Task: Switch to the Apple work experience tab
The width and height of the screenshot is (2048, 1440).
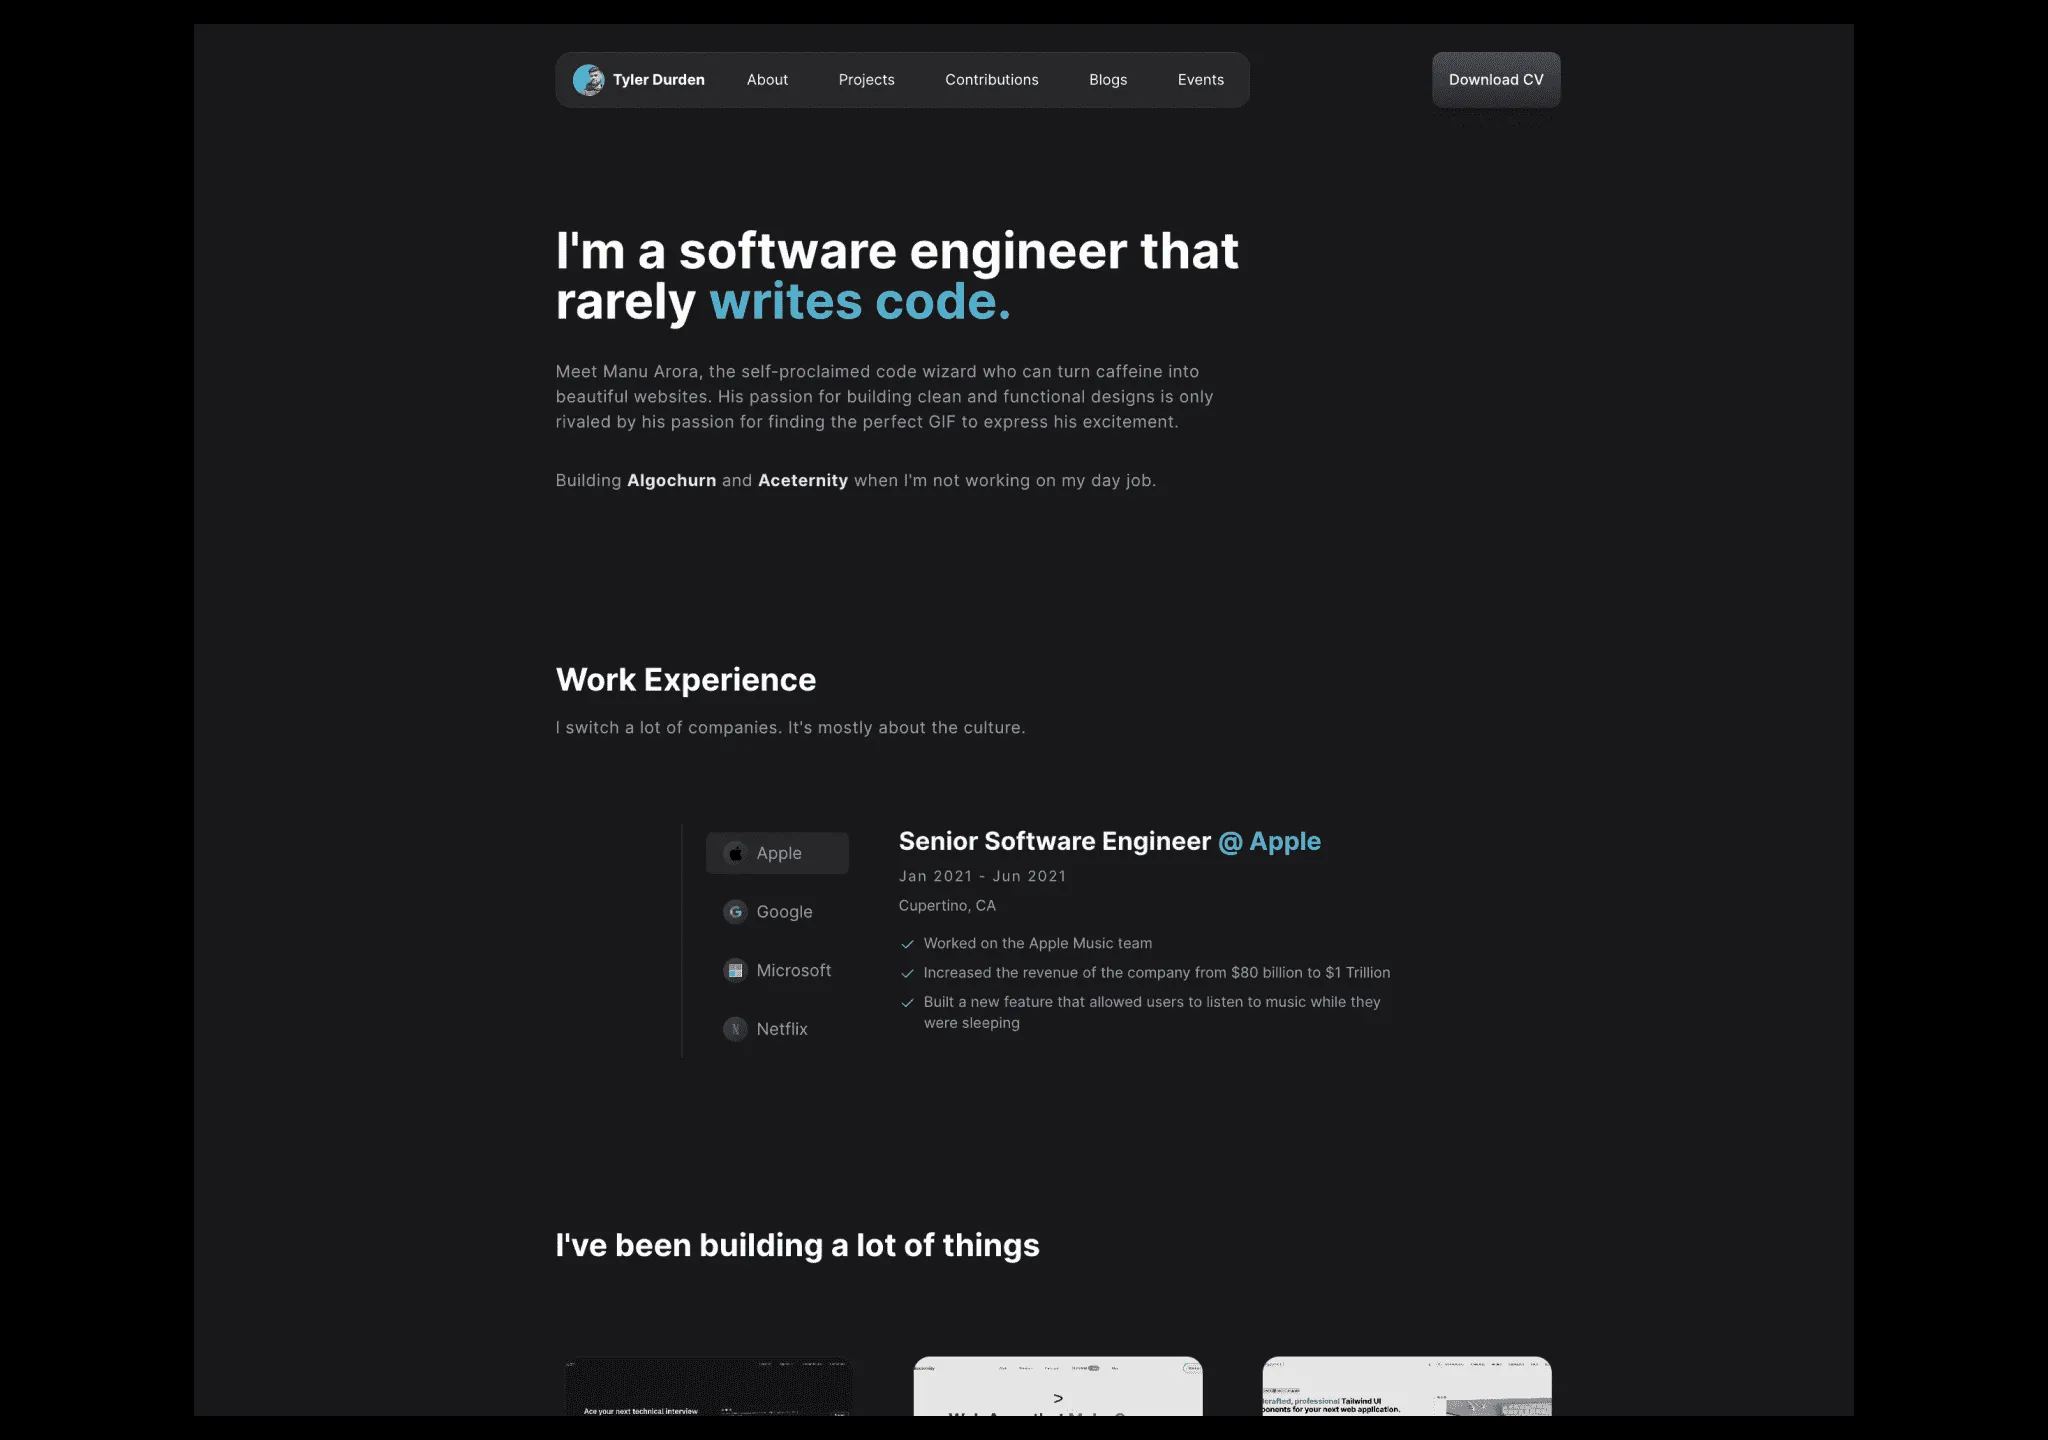Action: (x=778, y=852)
